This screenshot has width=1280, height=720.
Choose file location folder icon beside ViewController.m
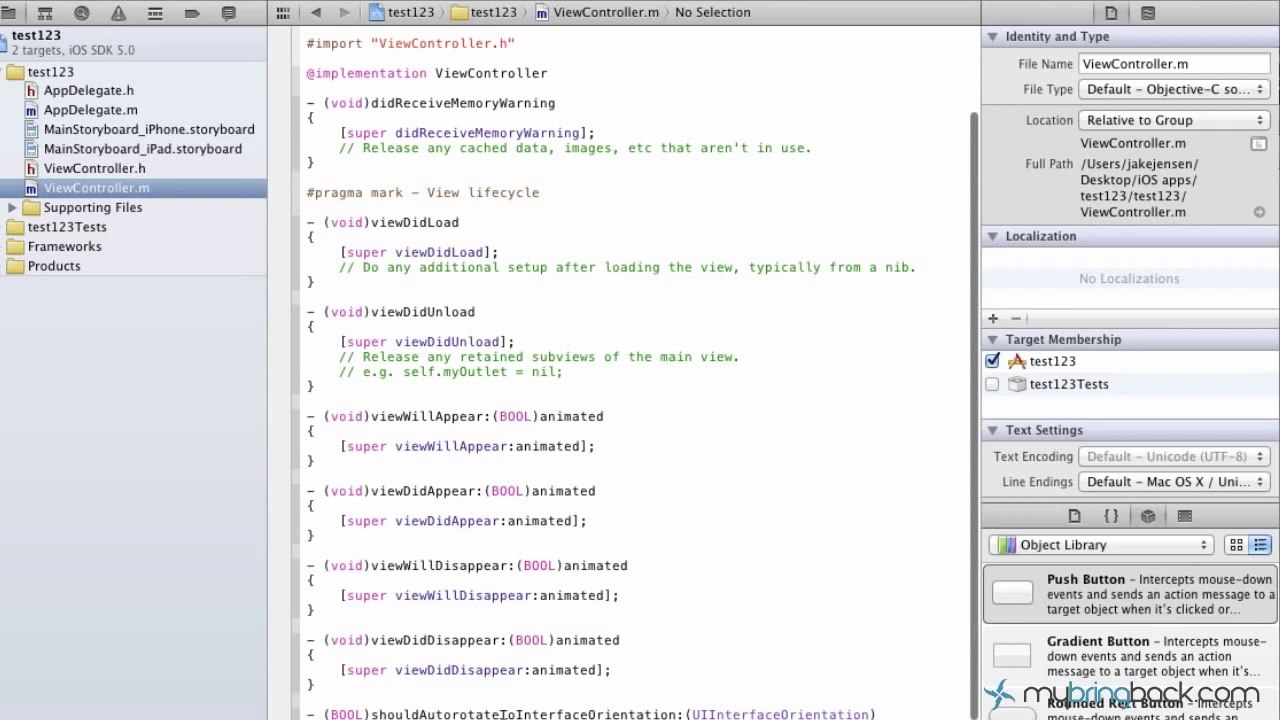[1259, 144]
